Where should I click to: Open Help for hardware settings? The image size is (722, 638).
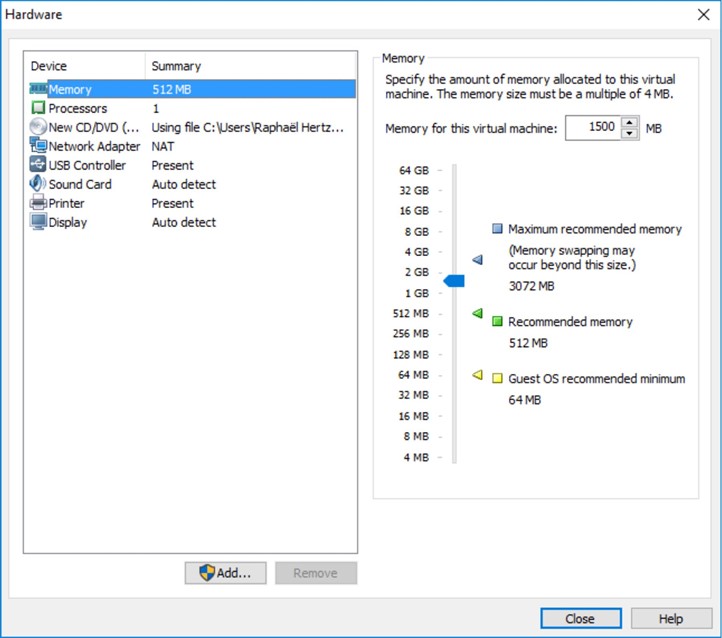[x=671, y=618]
